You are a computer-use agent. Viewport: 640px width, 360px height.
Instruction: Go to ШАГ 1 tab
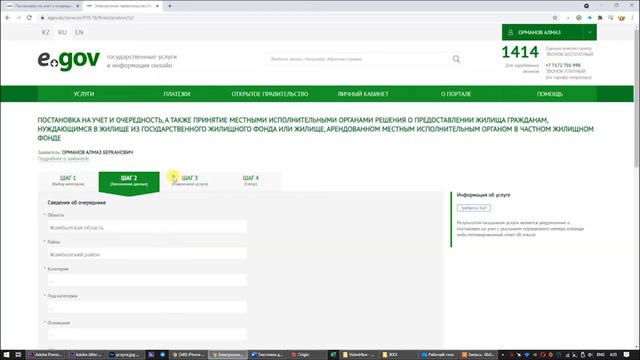[68, 181]
